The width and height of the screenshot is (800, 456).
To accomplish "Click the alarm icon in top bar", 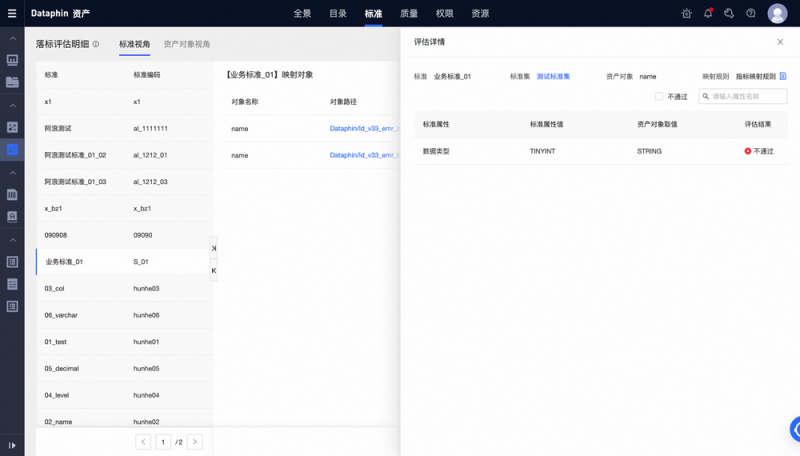I will tap(686, 13).
